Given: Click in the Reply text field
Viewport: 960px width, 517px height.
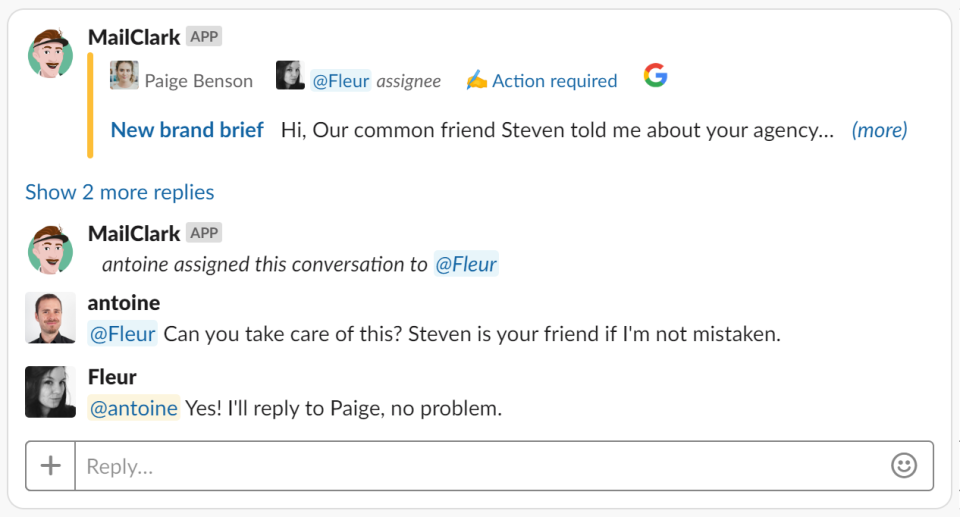Looking at the screenshot, I should point(480,466).
